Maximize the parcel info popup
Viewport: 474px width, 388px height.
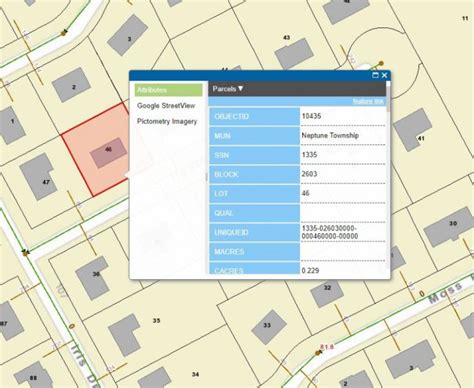(x=375, y=75)
